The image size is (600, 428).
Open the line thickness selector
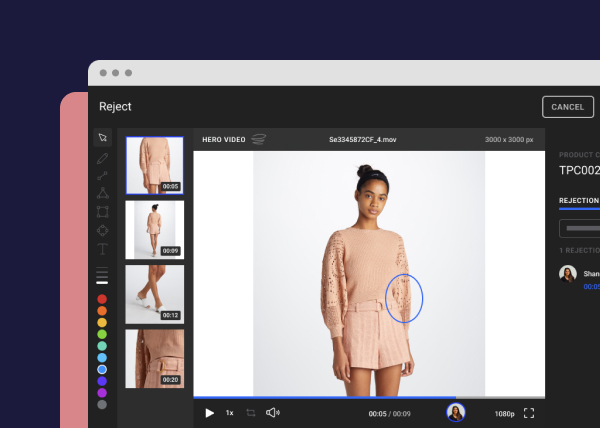pos(102,276)
